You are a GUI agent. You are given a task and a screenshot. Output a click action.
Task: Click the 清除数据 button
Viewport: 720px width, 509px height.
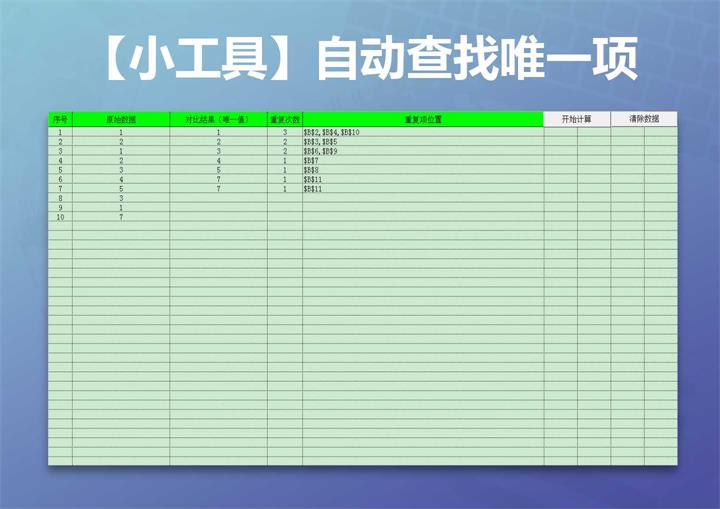644,119
